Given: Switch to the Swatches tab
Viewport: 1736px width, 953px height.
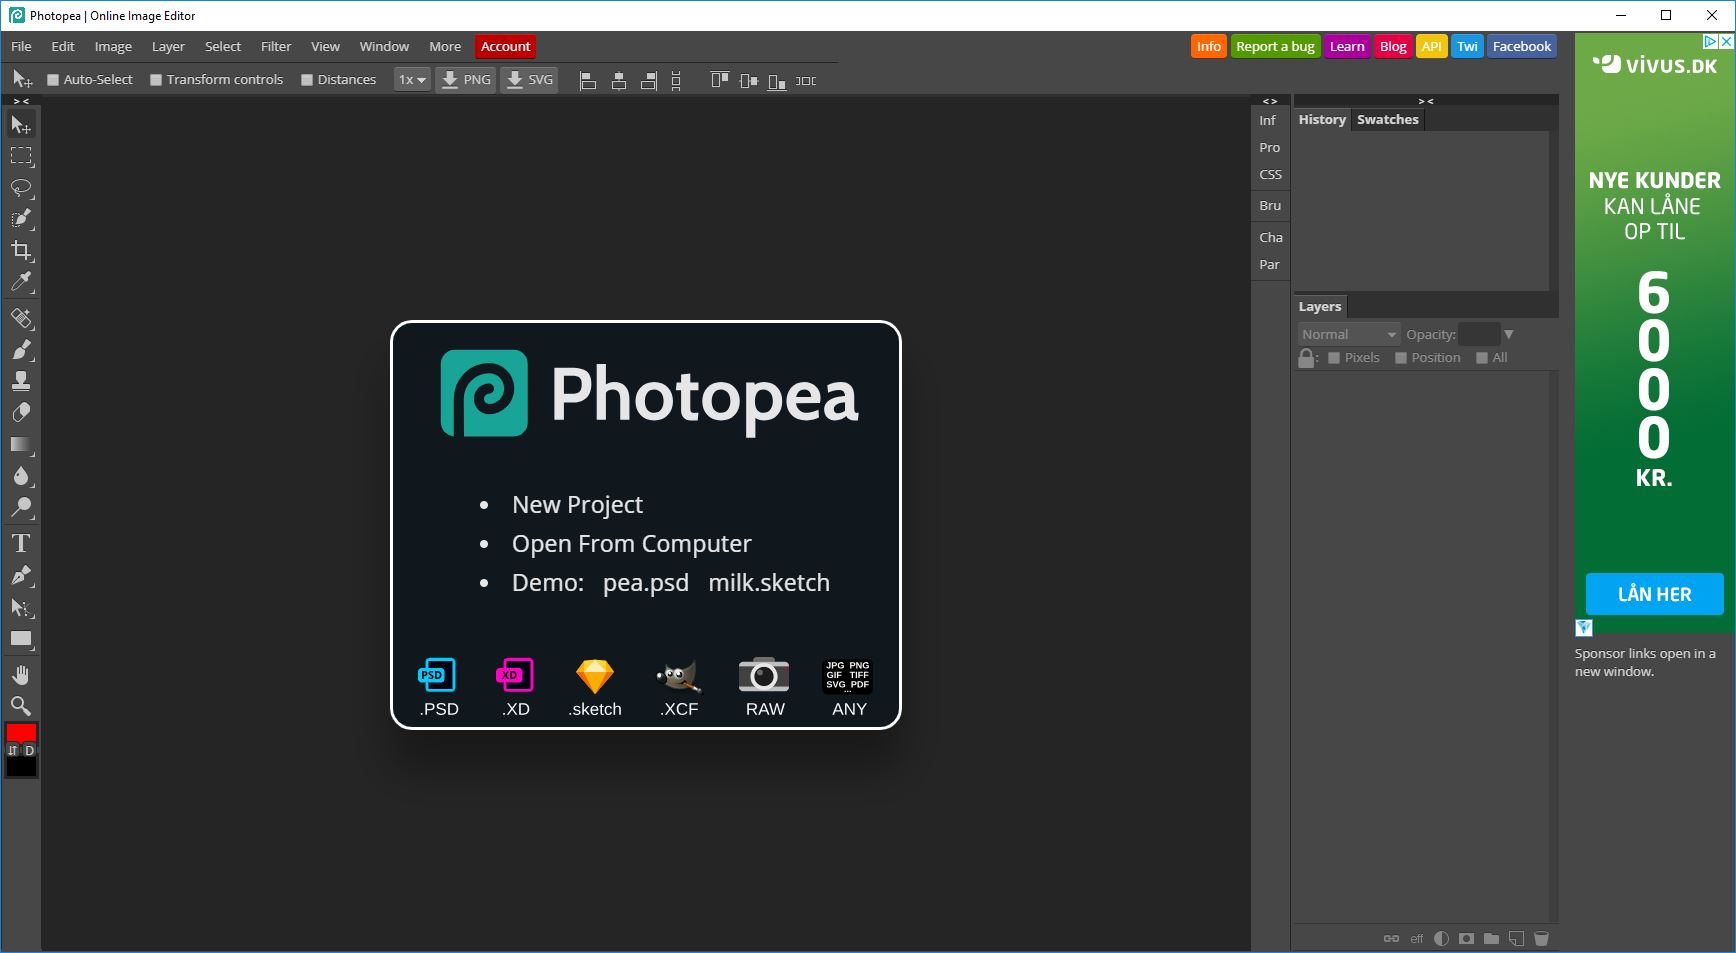Looking at the screenshot, I should (x=1387, y=119).
